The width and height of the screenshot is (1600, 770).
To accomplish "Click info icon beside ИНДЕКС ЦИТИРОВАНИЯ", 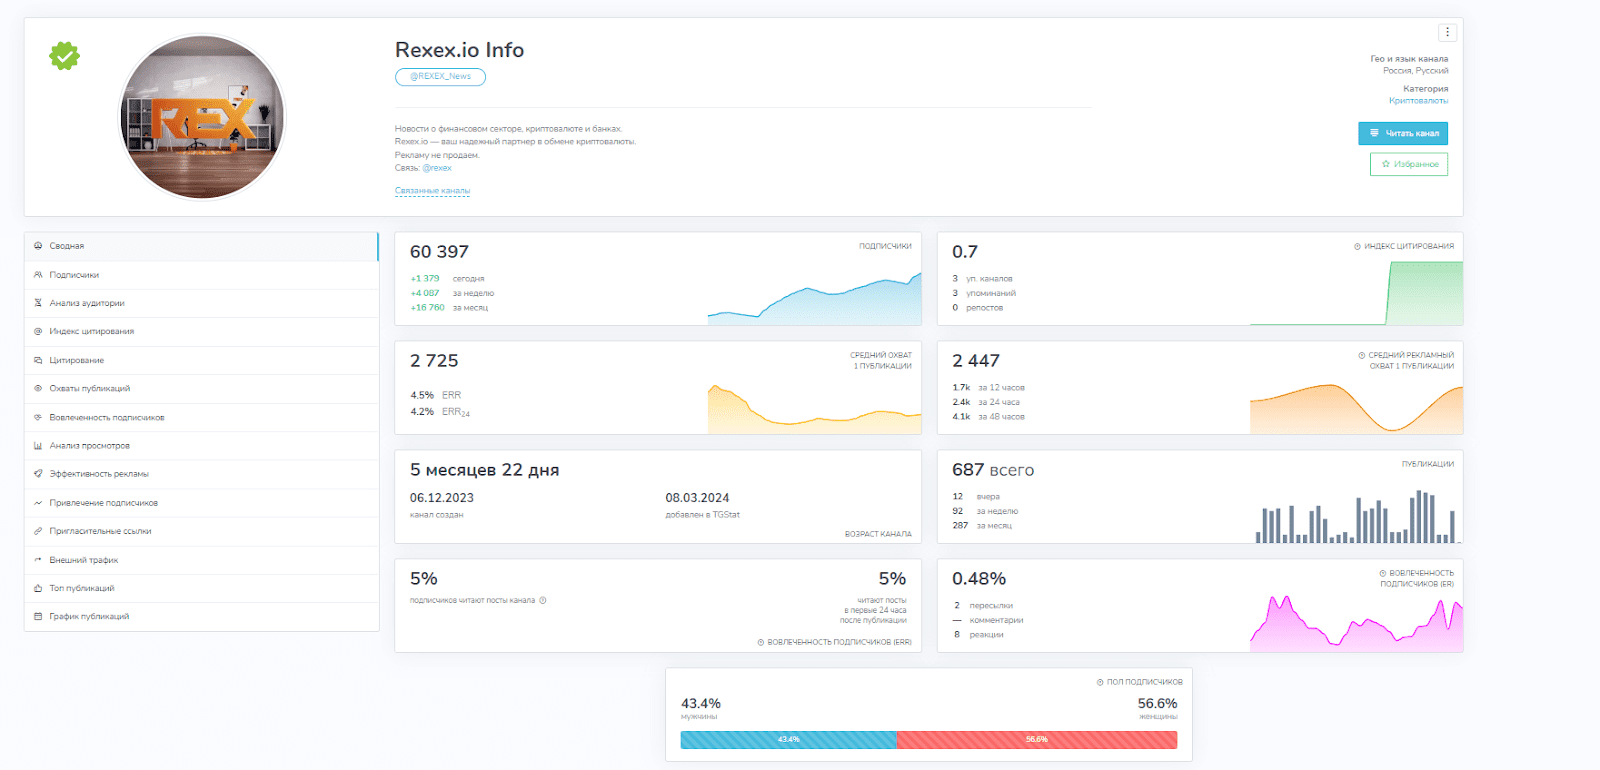I will click(x=1357, y=246).
